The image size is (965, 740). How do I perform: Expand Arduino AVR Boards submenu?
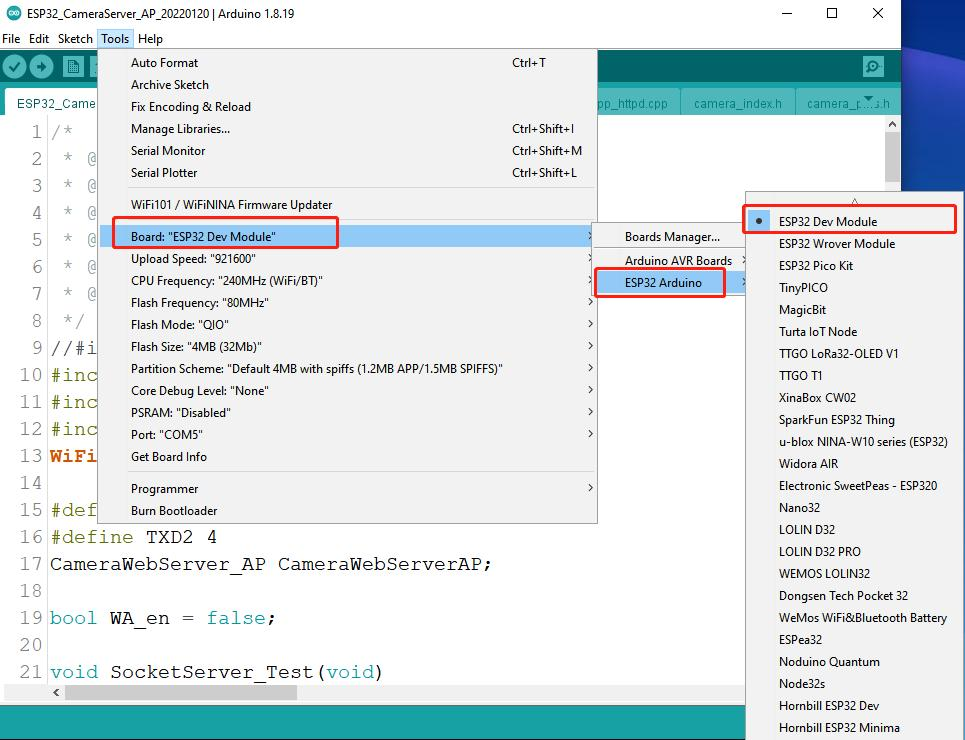(x=670, y=260)
